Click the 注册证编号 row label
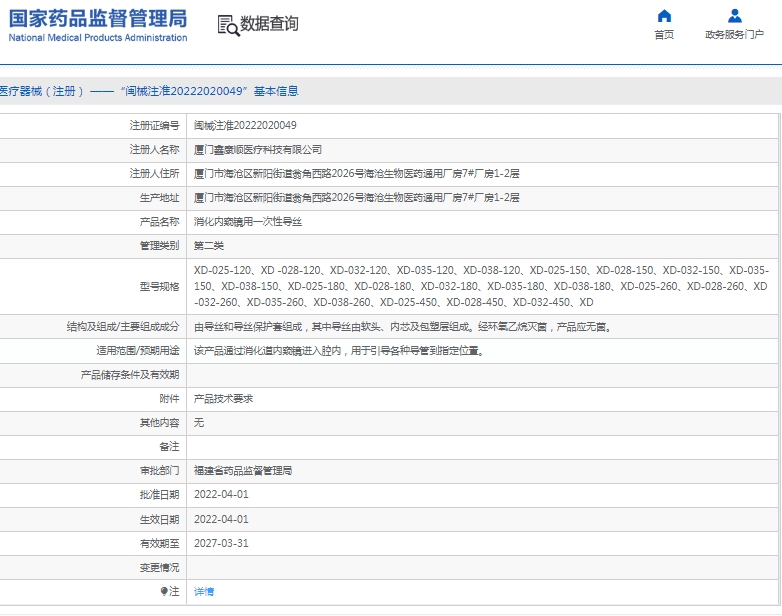The image size is (782, 616). tap(155, 125)
